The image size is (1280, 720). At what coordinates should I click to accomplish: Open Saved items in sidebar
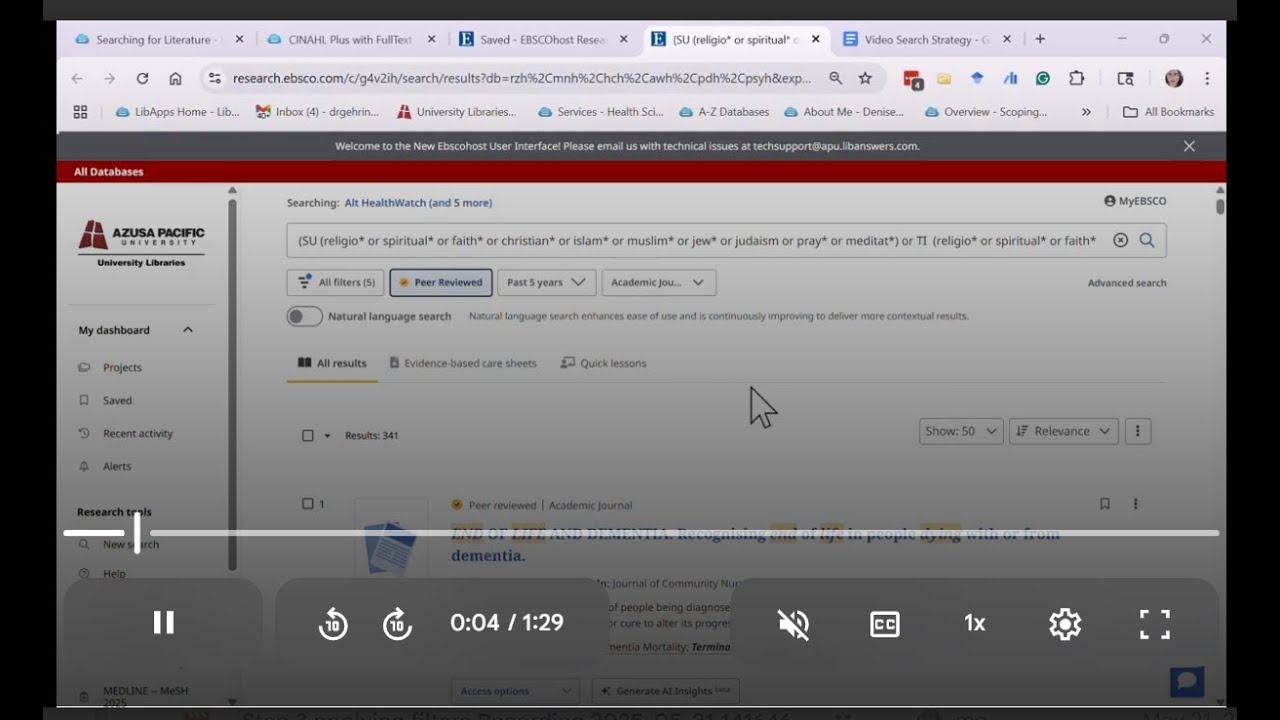(117, 400)
